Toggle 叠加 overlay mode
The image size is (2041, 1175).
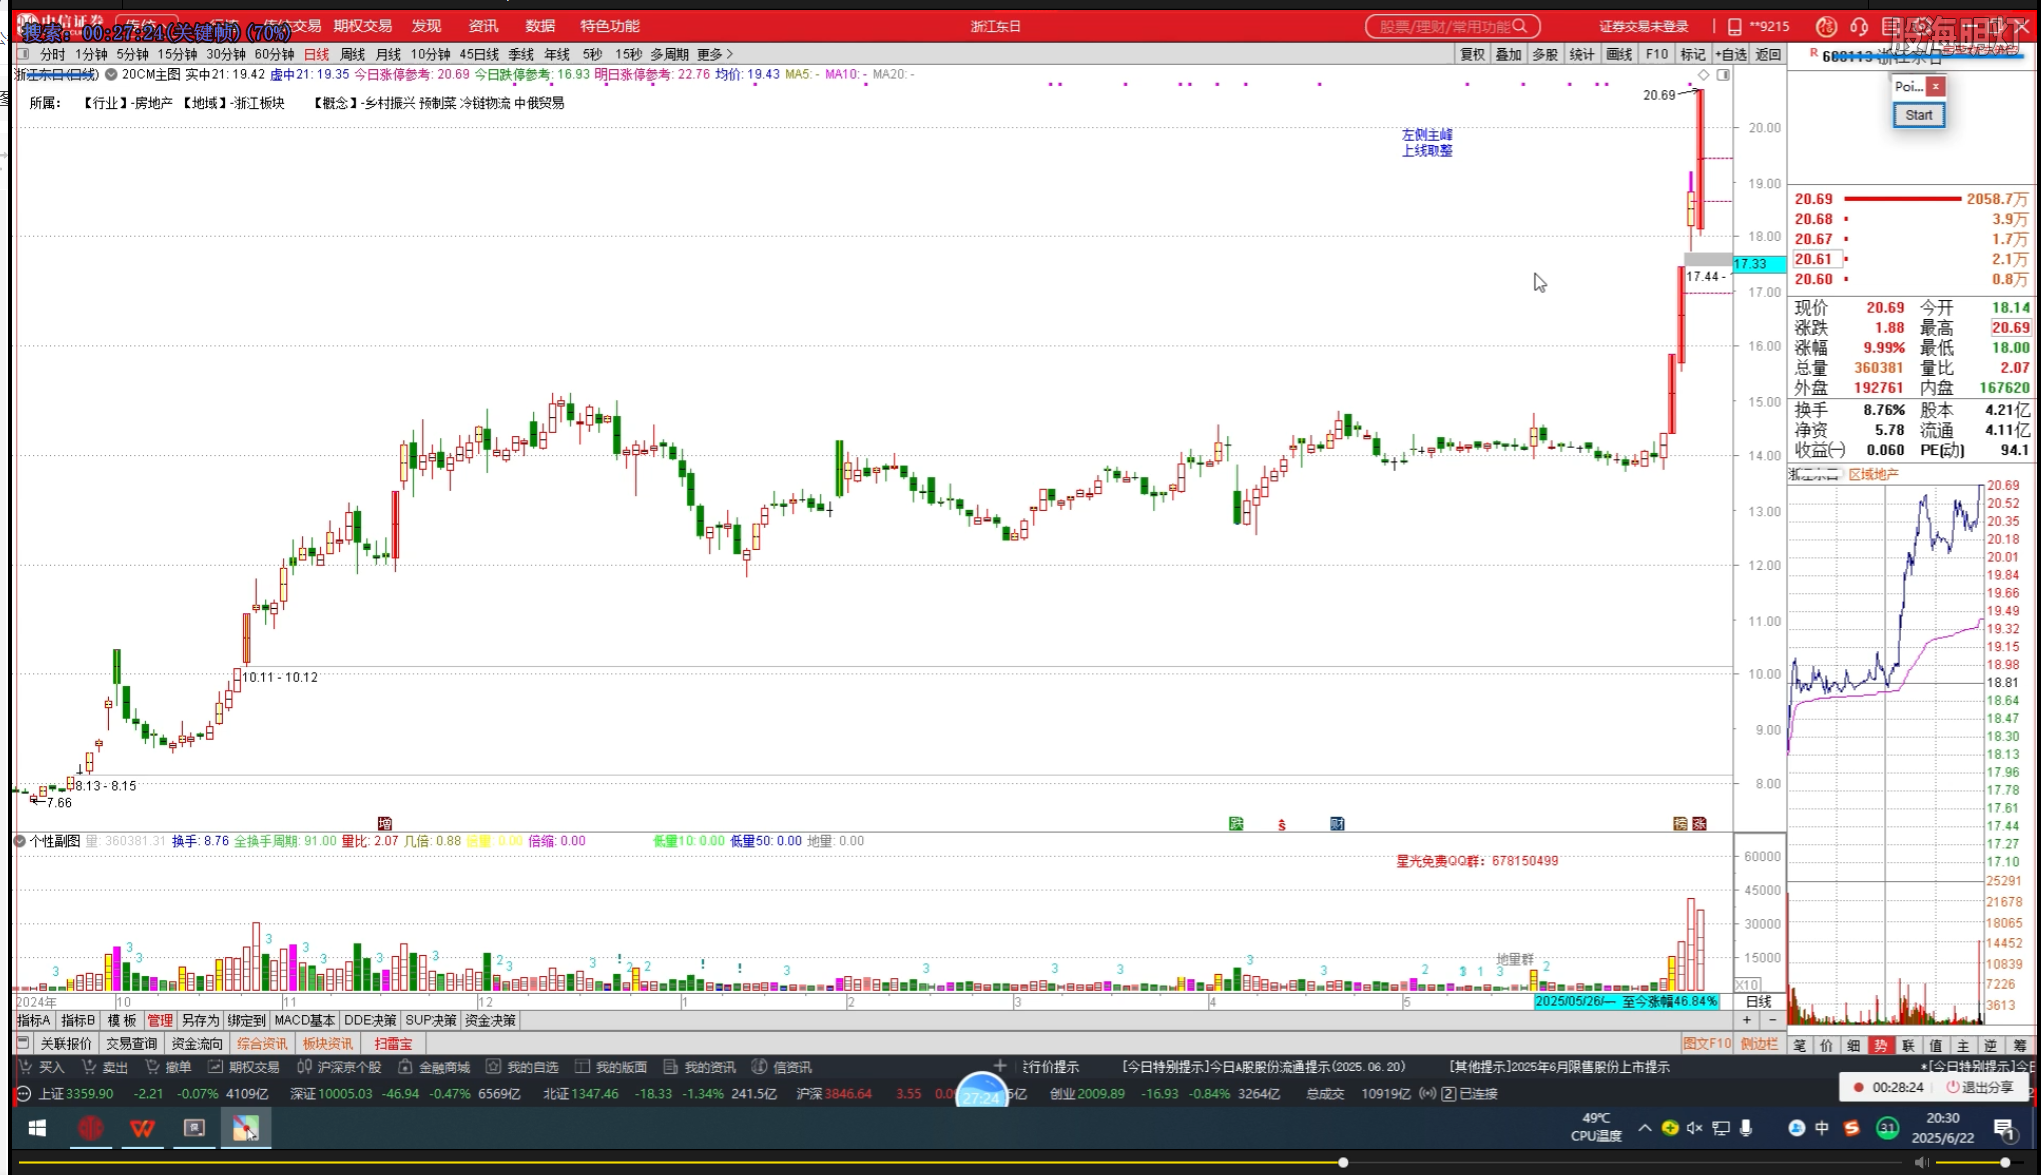[x=1509, y=54]
